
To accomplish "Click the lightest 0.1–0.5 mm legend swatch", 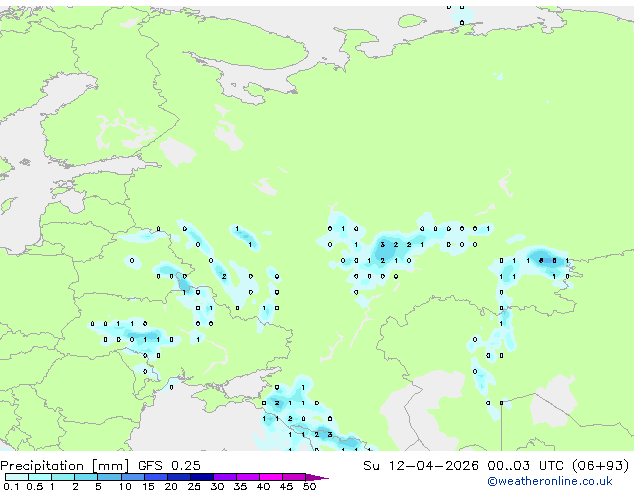I will (x=17, y=477).
